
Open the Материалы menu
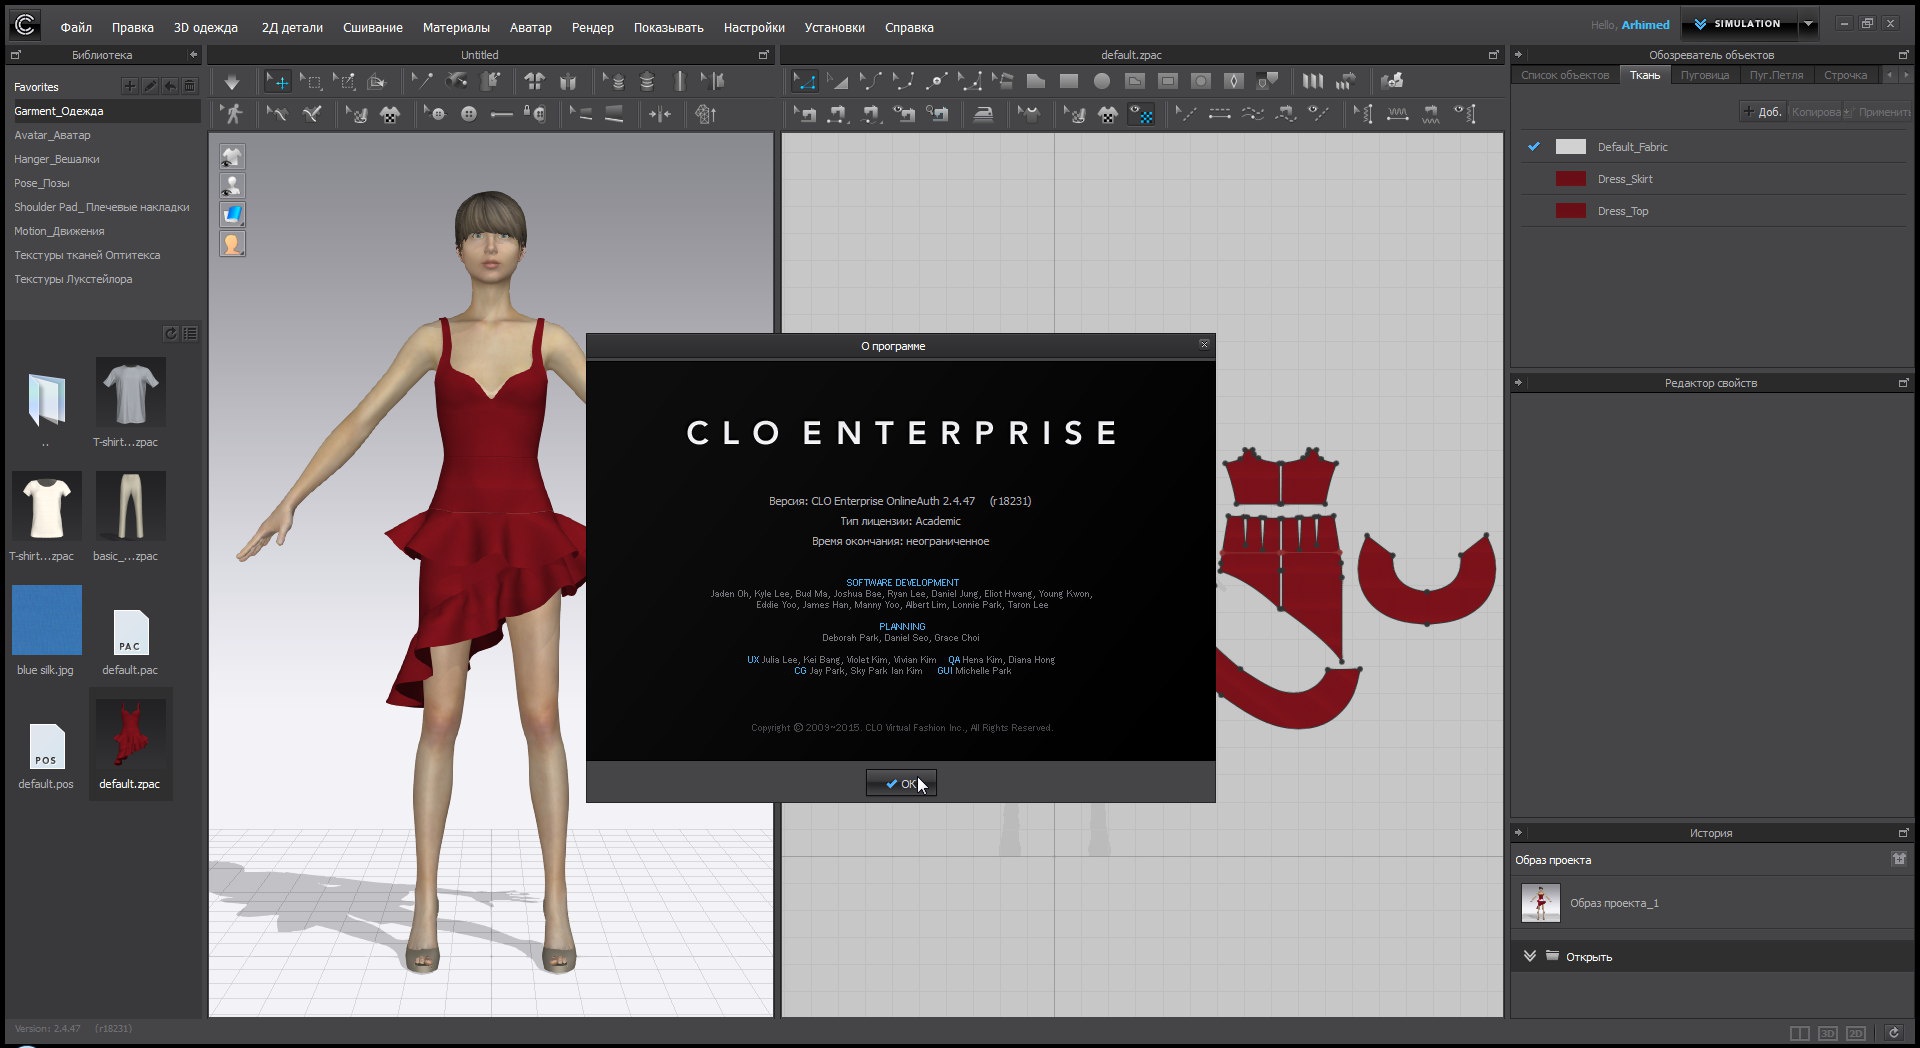(456, 27)
